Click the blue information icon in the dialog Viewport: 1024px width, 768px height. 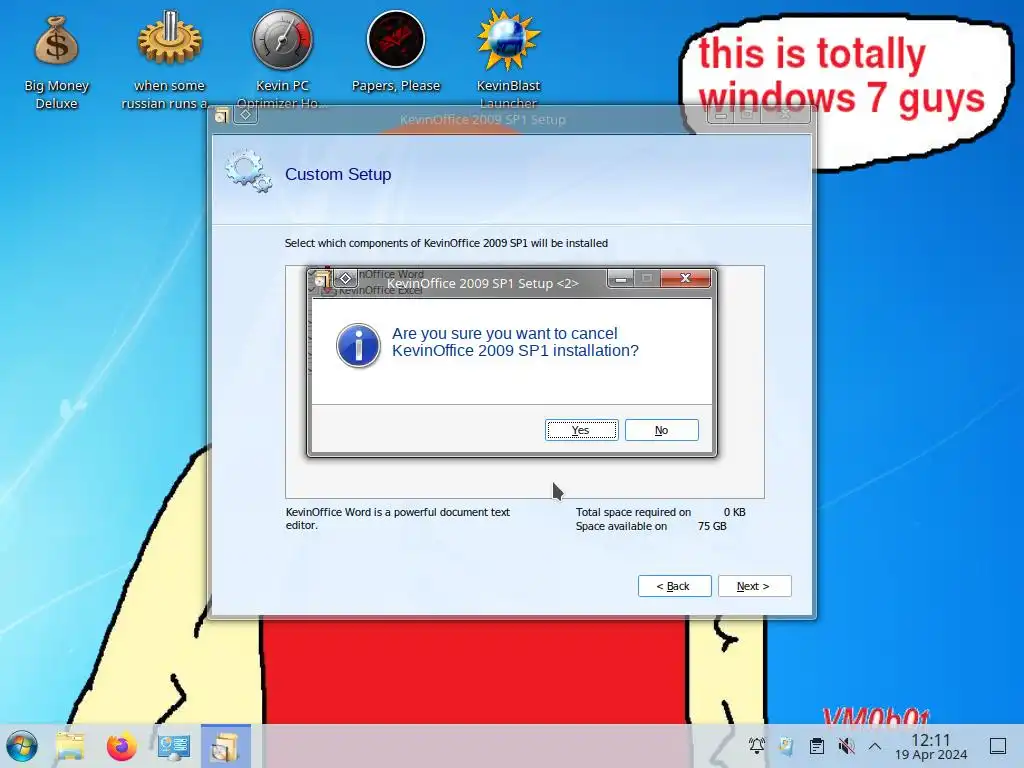(358, 345)
